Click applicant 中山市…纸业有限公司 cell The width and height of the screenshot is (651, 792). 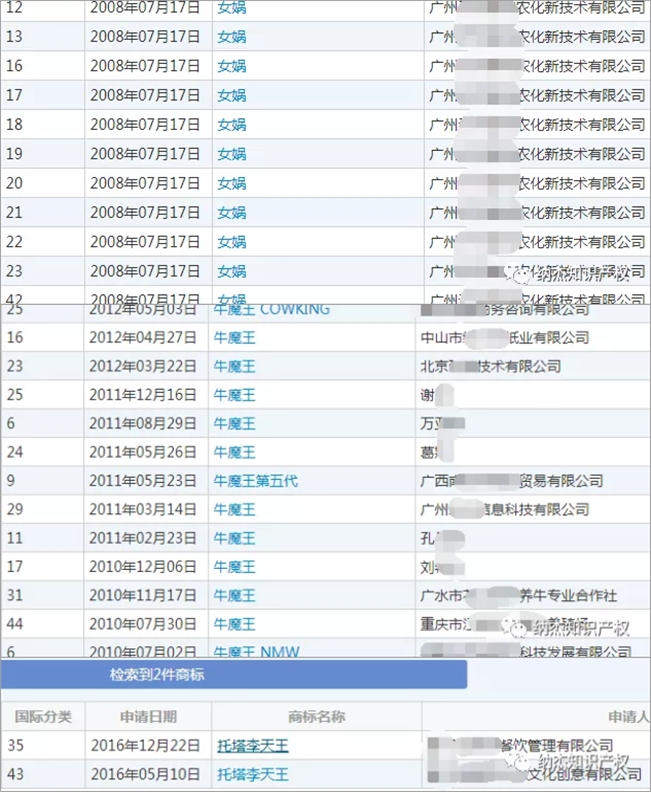coord(505,337)
